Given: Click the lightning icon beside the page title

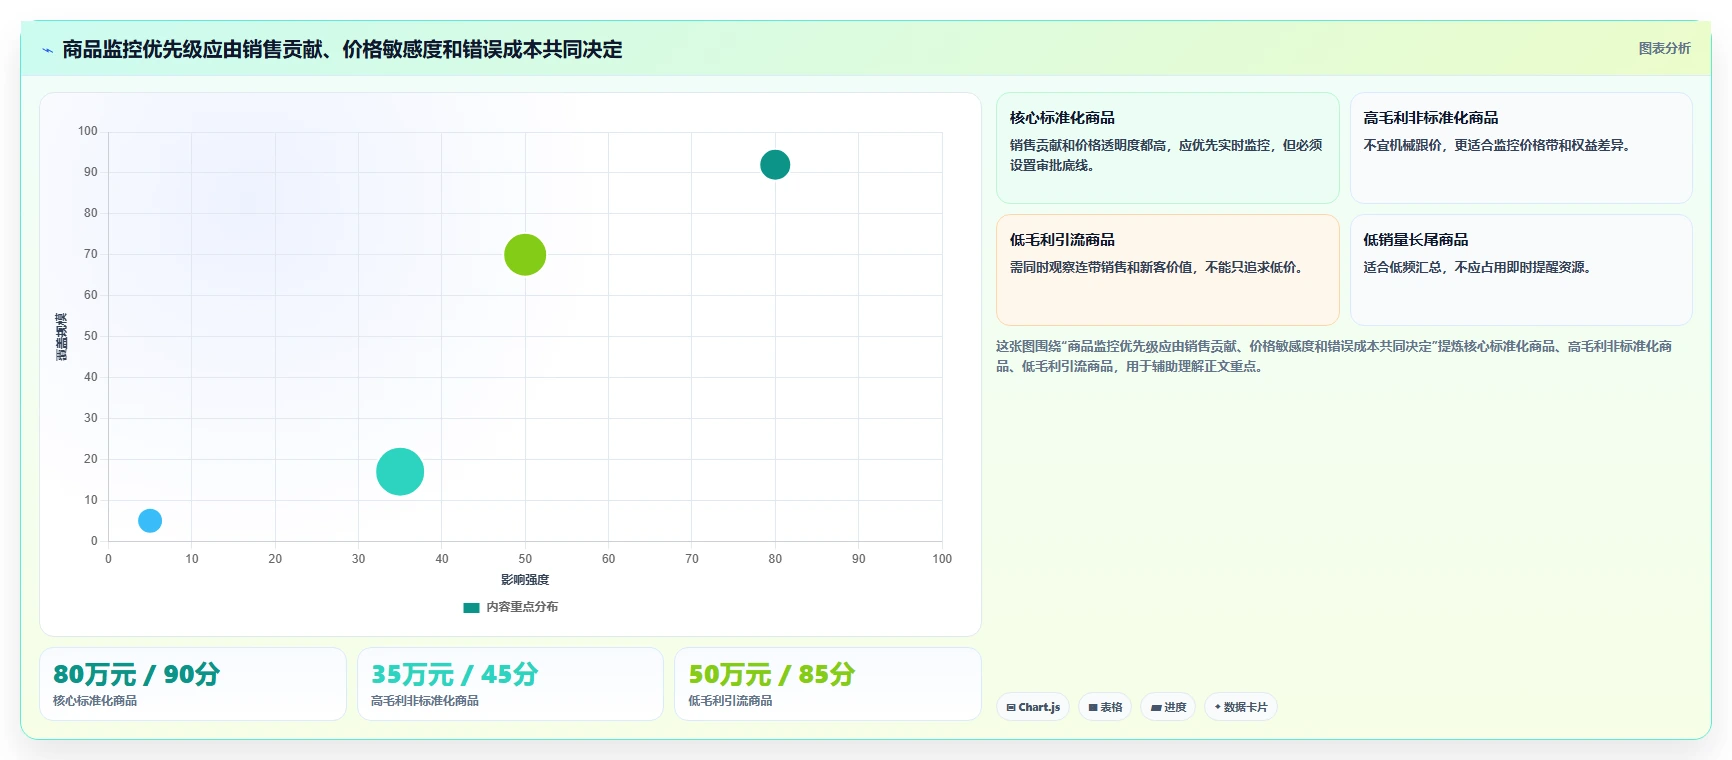Looking at the screenshot, I should click(47, 50).
